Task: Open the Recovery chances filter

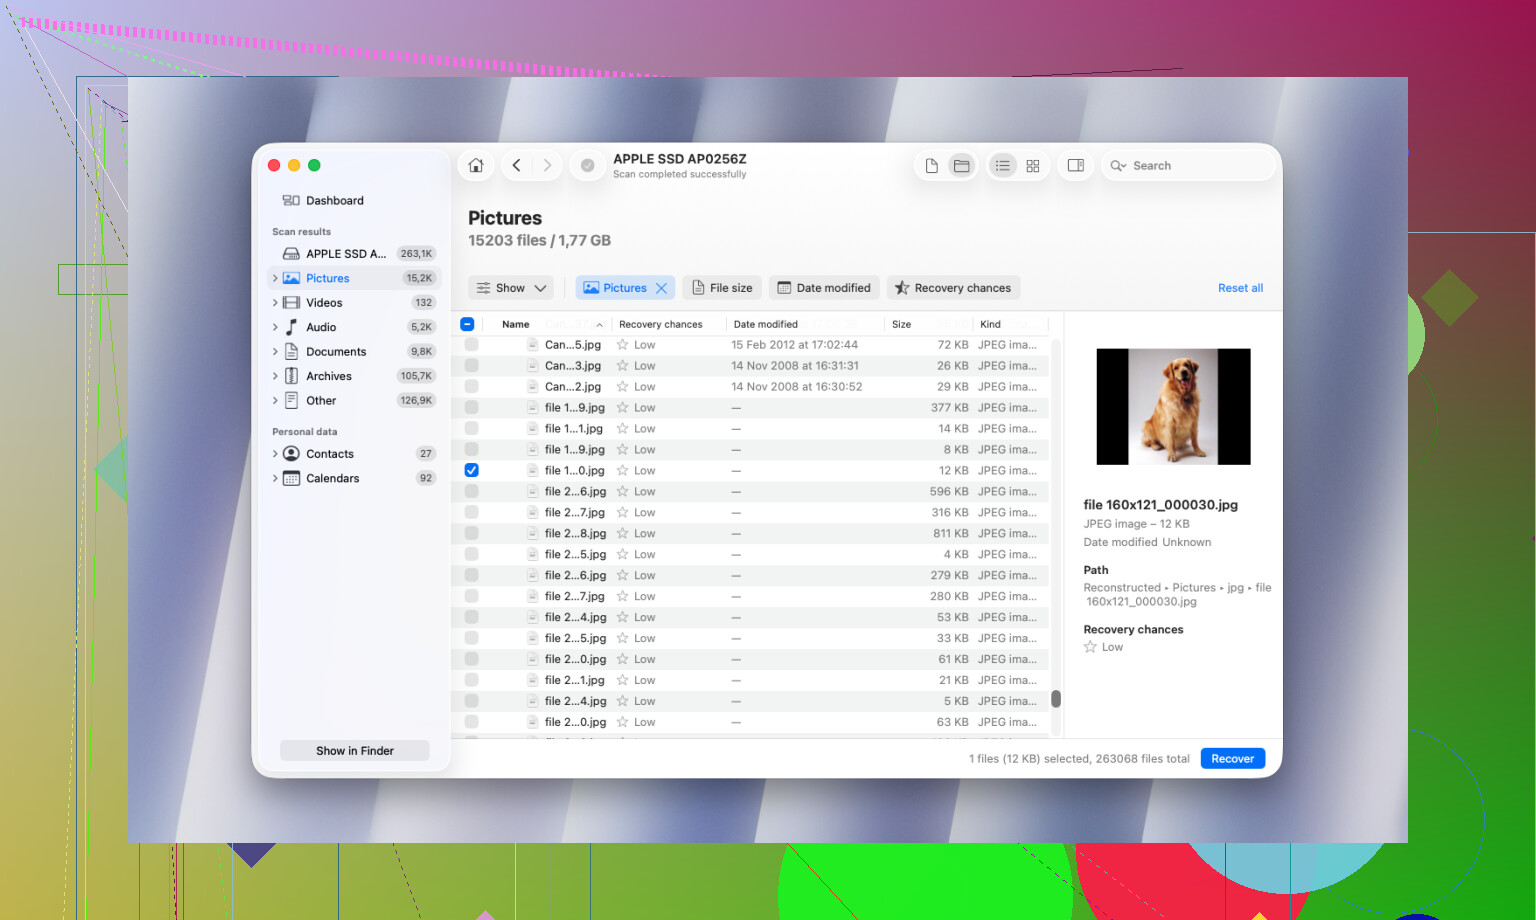Action: (953, 288)
